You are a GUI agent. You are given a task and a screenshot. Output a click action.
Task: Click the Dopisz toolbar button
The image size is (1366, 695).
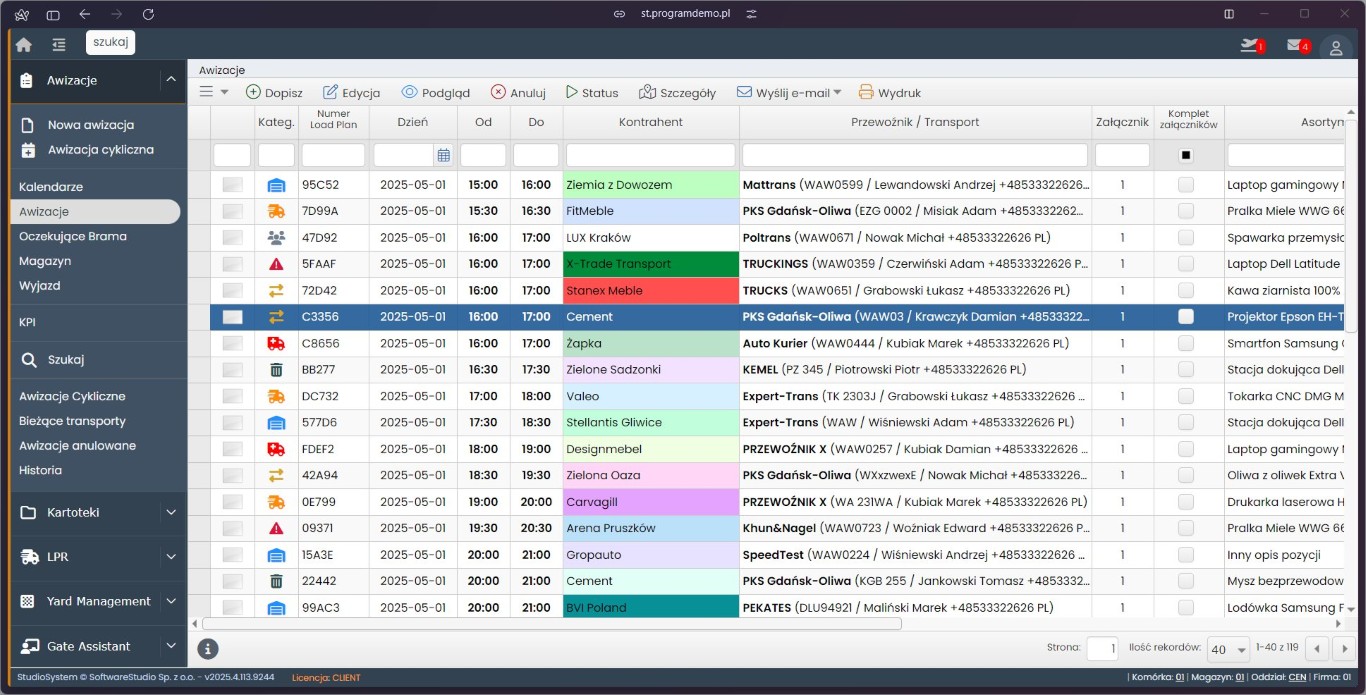pyautogui.click(x=274, y=93)
